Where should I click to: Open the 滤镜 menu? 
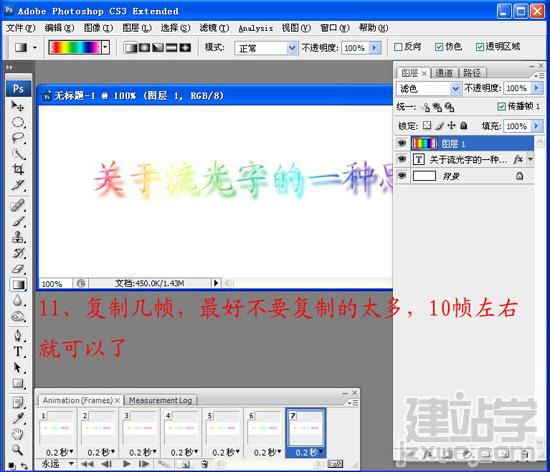point(214,28)
